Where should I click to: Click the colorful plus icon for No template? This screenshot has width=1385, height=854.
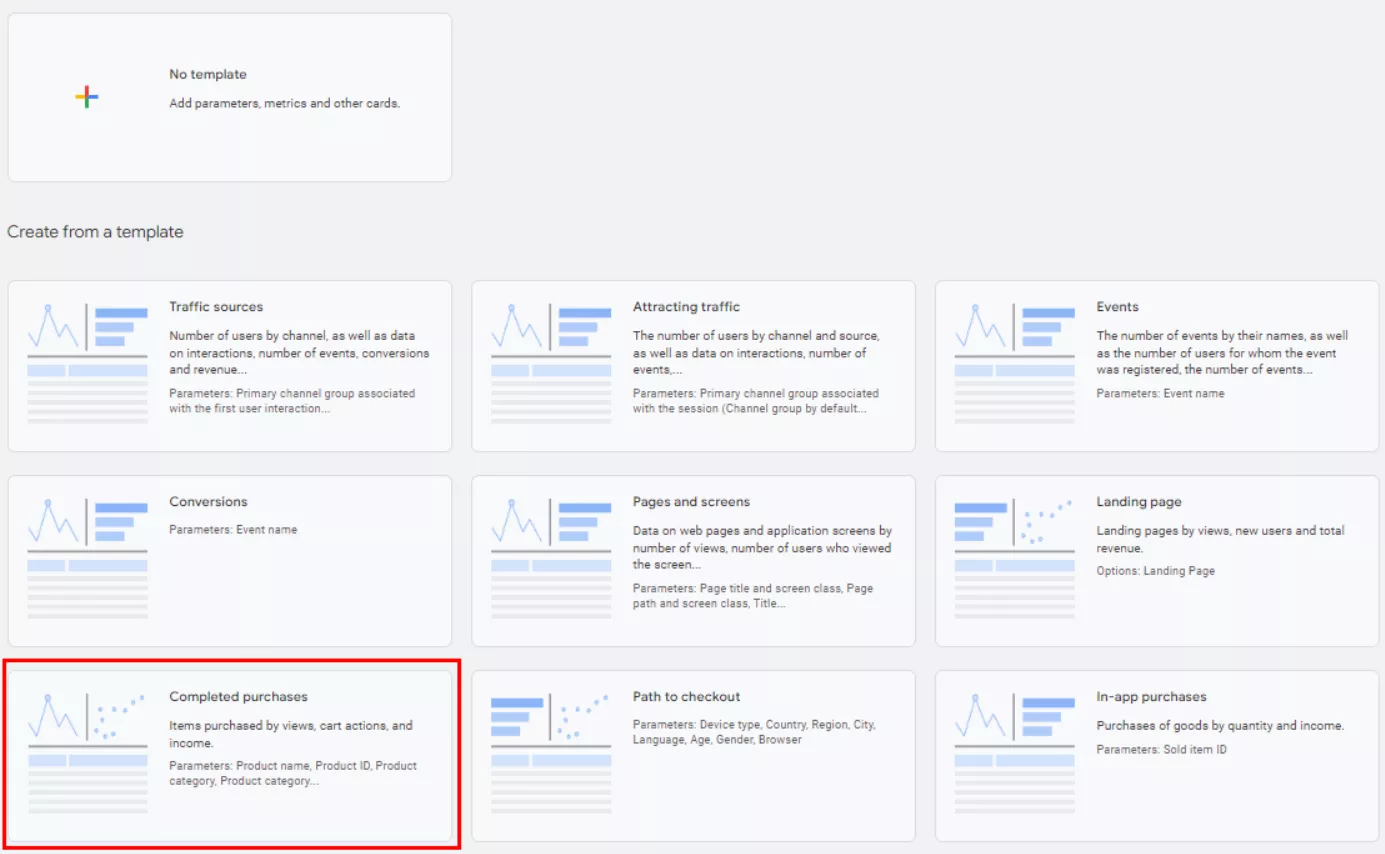(x=87, y=97)
